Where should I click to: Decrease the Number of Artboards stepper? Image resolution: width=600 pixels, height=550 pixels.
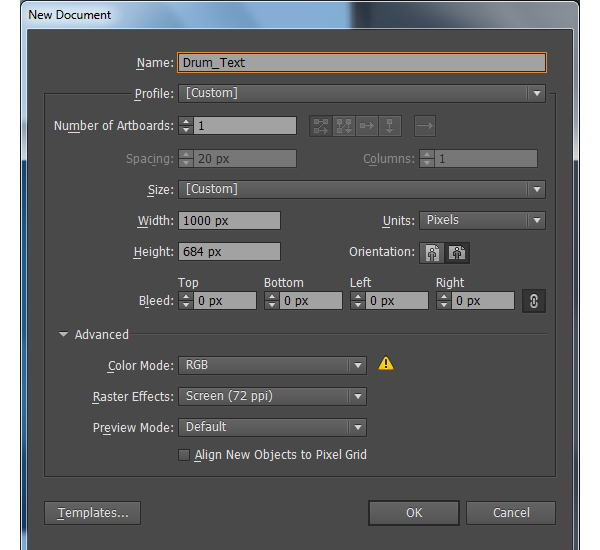coord(186,130)
